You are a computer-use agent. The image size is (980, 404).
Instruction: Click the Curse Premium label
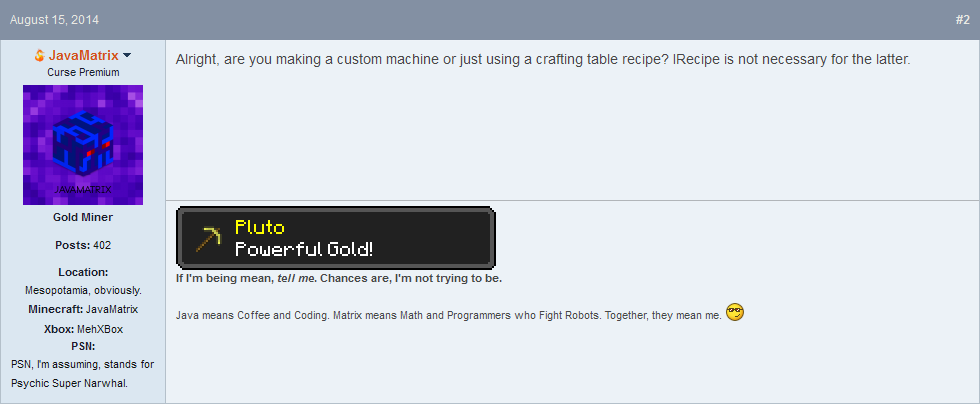83,73
